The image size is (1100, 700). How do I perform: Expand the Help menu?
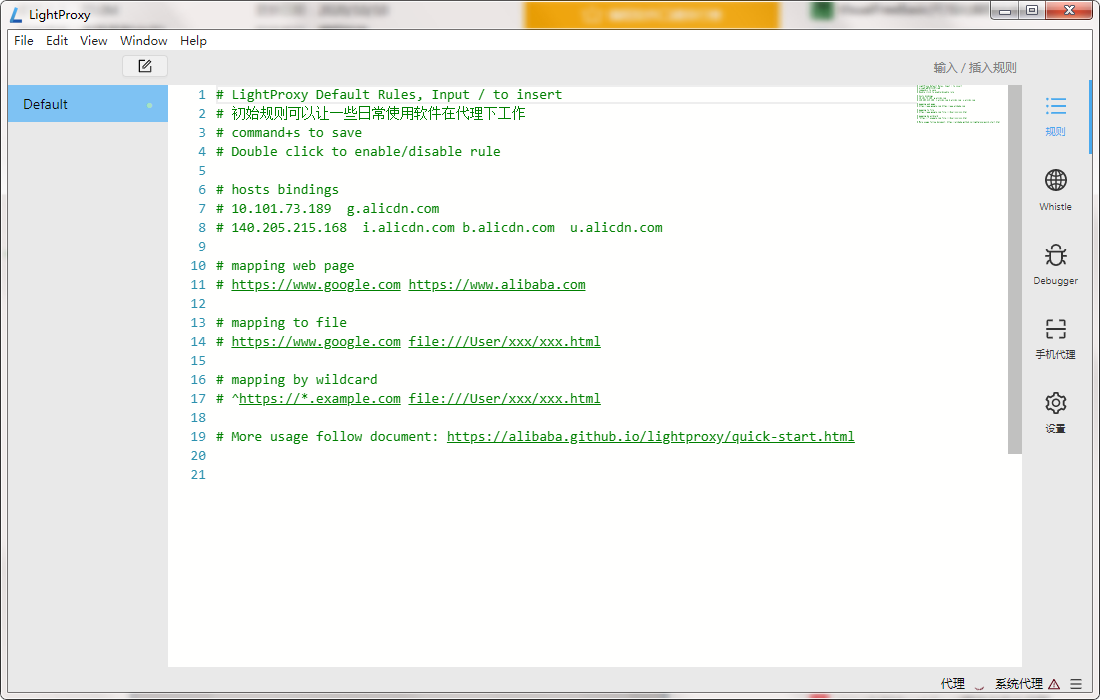tap(193, 41)
